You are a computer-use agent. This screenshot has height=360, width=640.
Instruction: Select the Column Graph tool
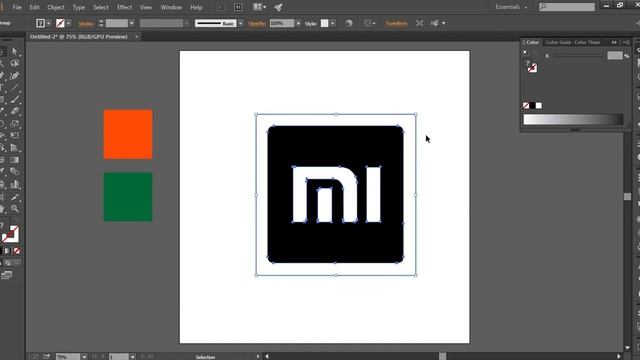tap(15, 184)
